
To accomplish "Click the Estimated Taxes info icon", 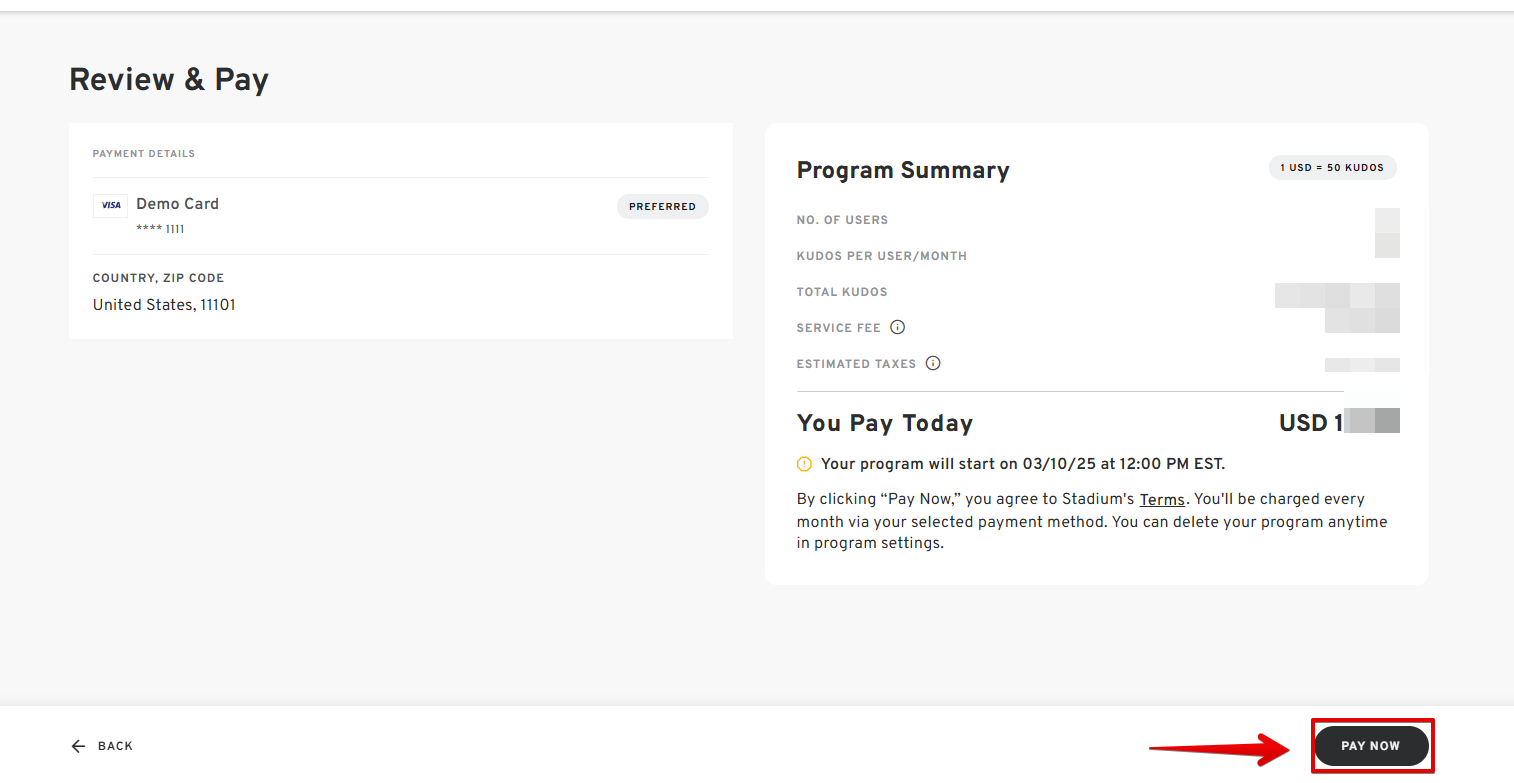I will click(933, 363).
